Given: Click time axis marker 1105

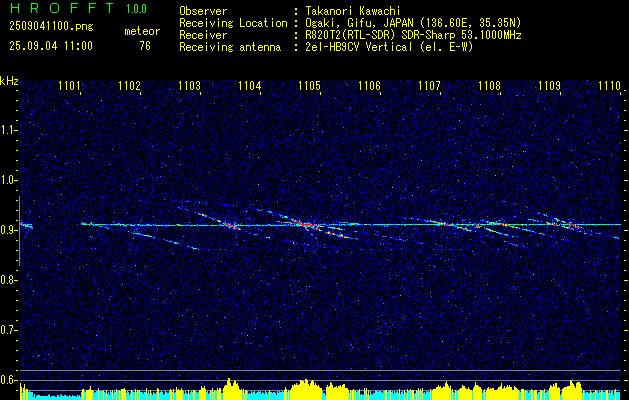Looking at the screenshot, I should point(310,85).
